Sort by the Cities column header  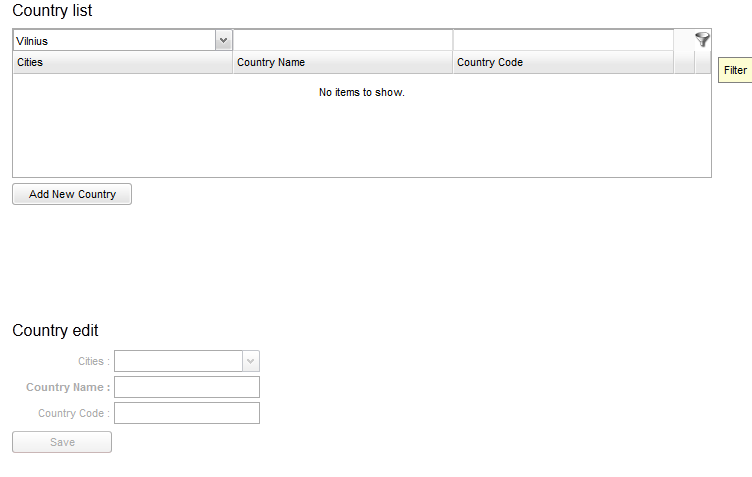coord(122,62)
